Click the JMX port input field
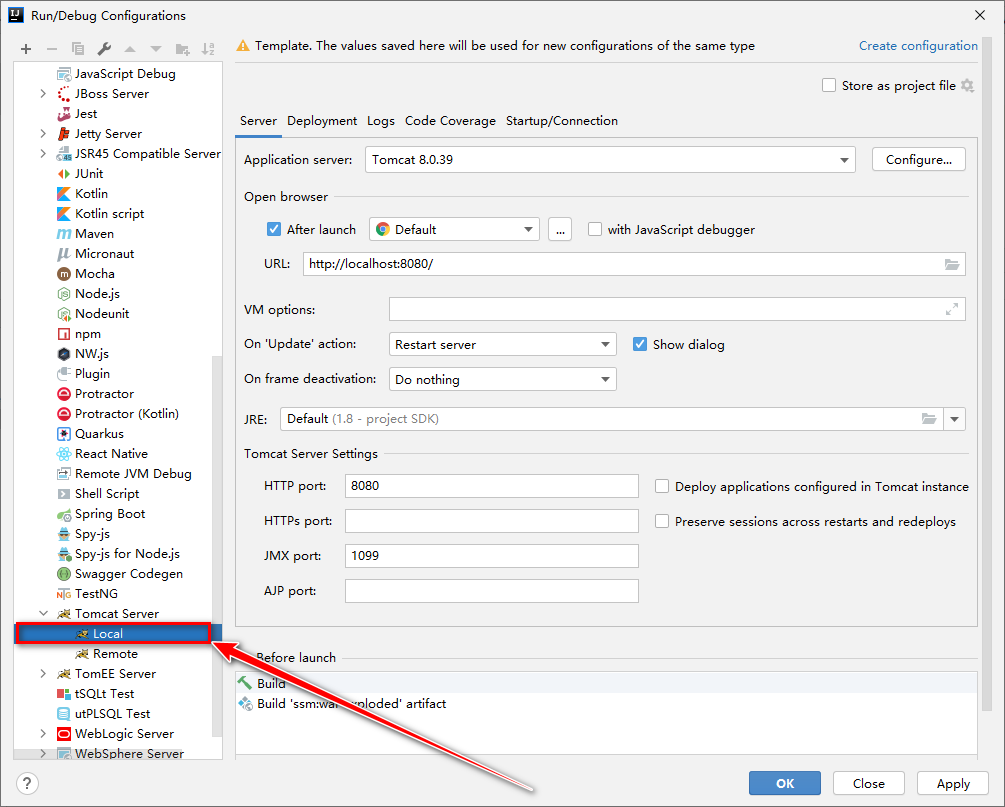 click(x=492, y=556)
